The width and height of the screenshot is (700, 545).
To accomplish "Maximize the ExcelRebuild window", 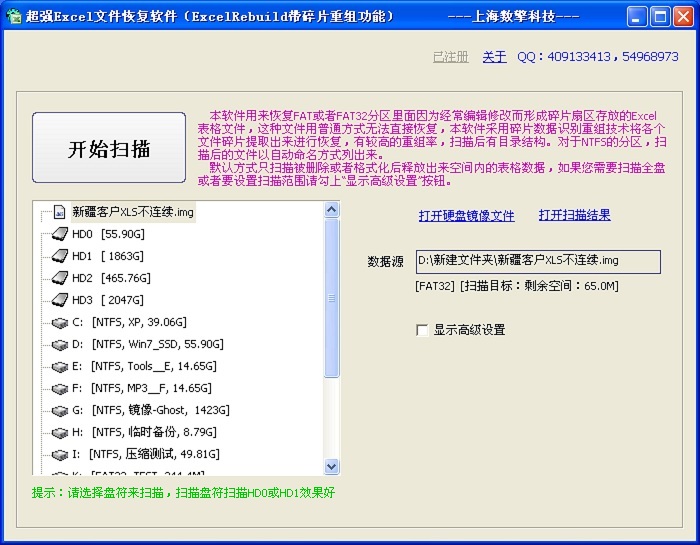I will pos(660,17).
